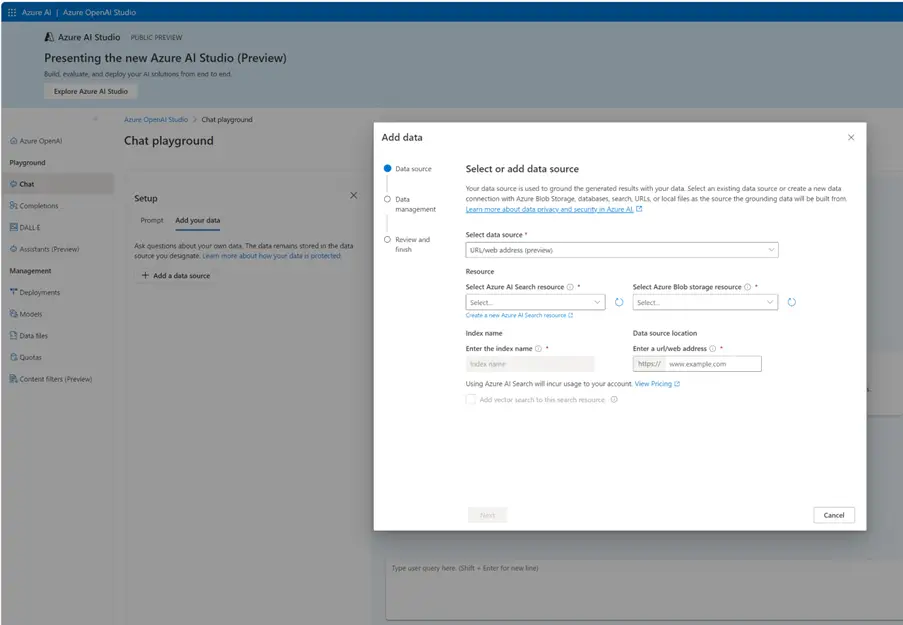Click Azure OpenAI Studio in the top bar
The width and height of the screenshot is (903, 625).
coord(100,12)
